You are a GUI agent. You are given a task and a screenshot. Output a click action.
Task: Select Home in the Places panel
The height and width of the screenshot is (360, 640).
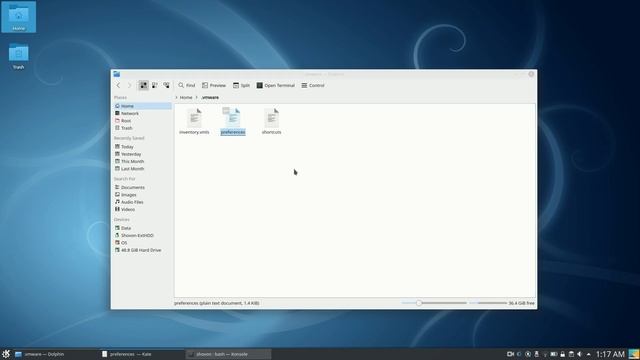[142, 106]
